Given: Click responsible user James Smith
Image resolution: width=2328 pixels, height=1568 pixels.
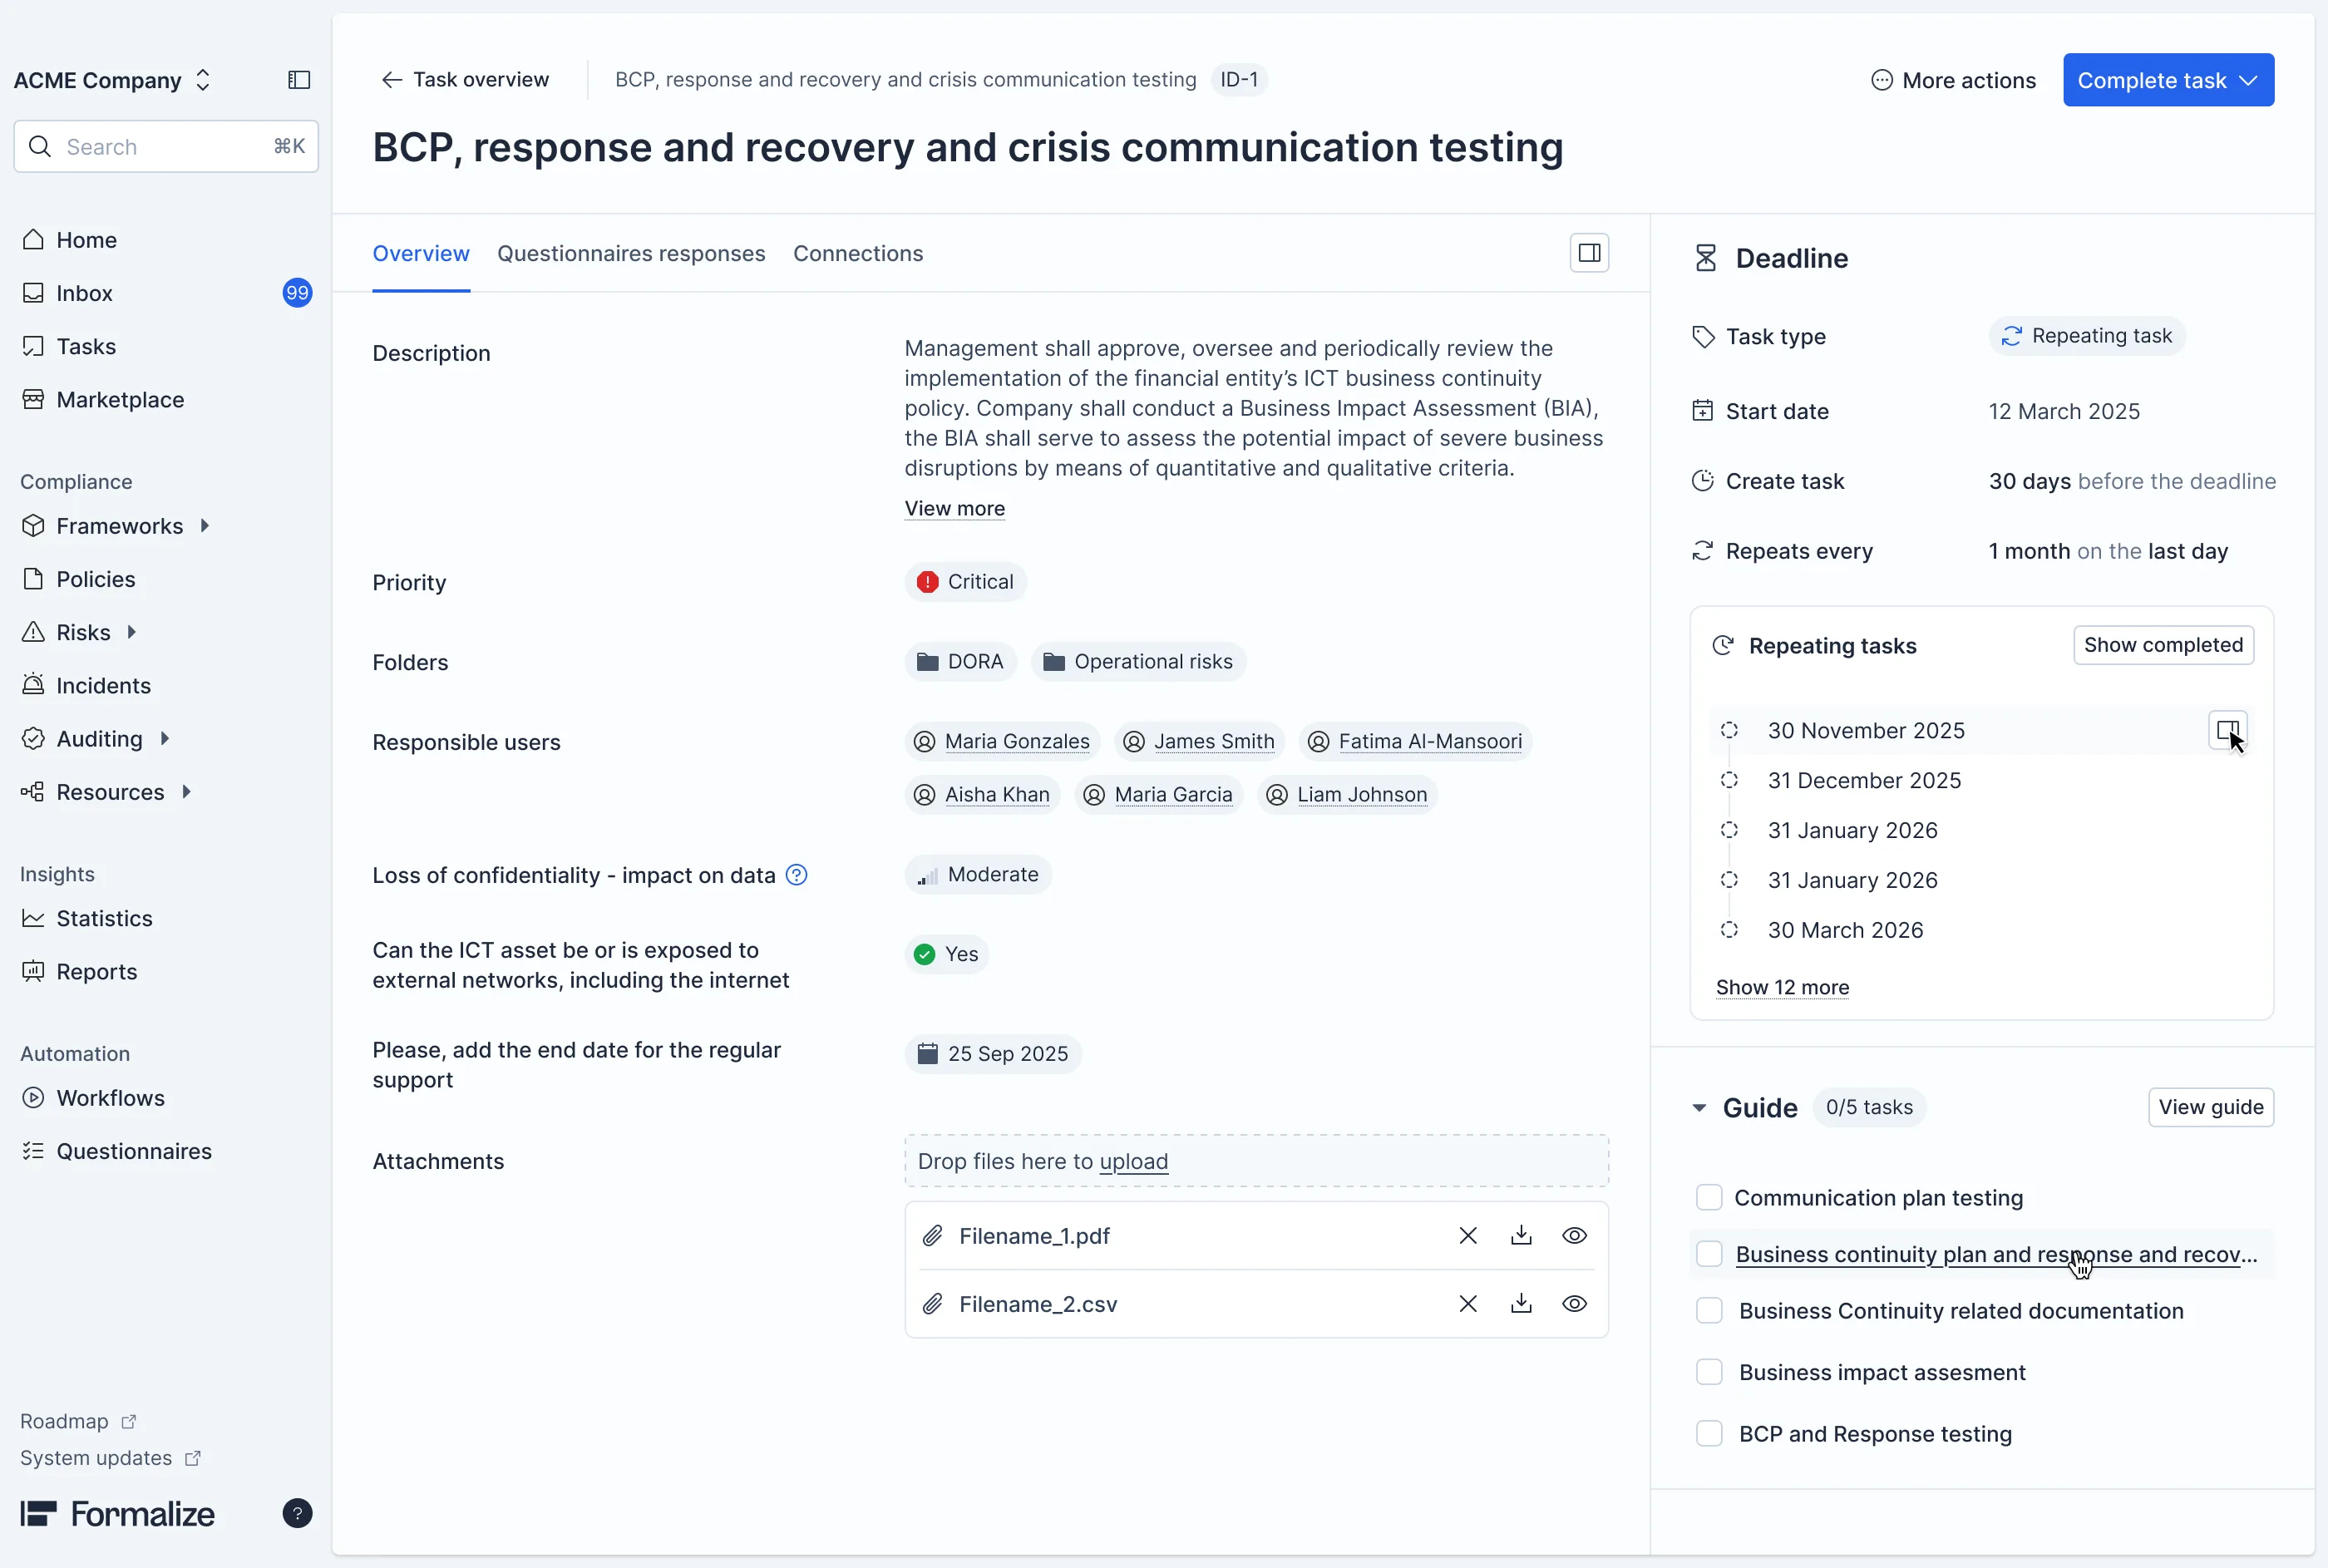Looking at the screenshot, I should [x=1199, y=741].
